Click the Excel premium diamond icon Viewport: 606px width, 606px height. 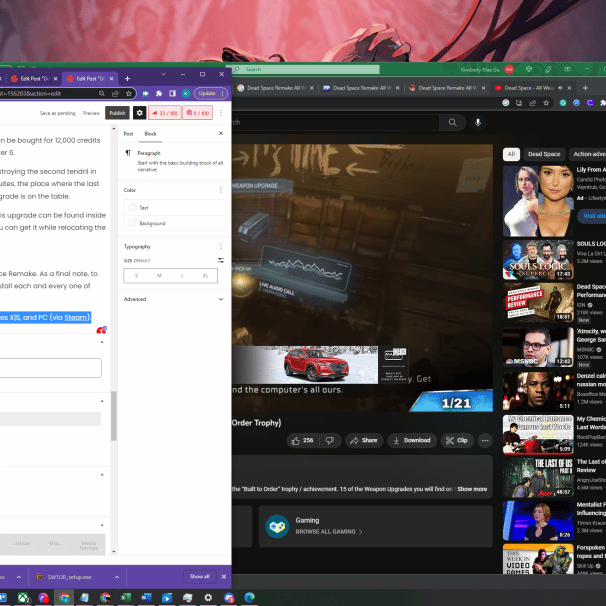[529, 69]
